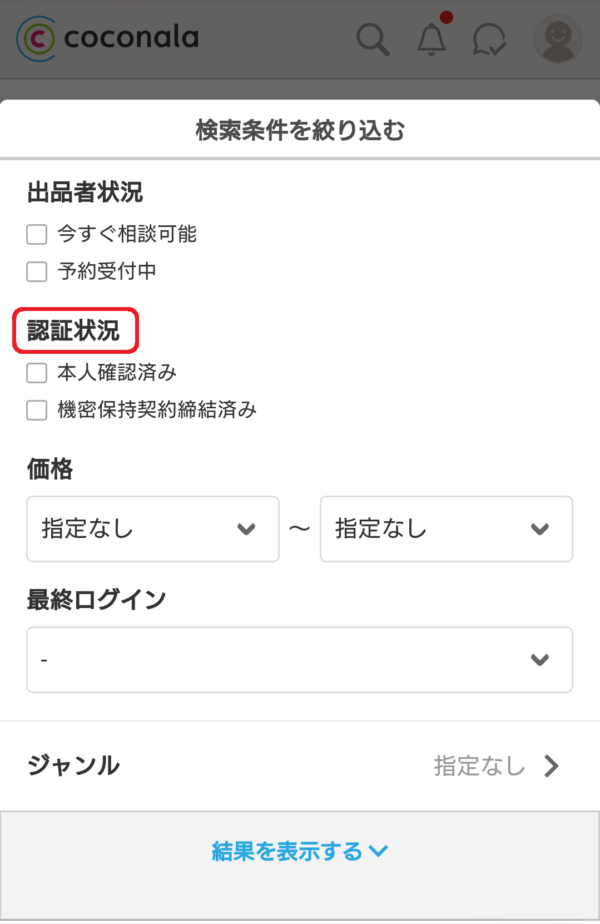The image size is (600, 924).
Task: Click the 認証状況 section heading
Action: [x=73, y=332]
